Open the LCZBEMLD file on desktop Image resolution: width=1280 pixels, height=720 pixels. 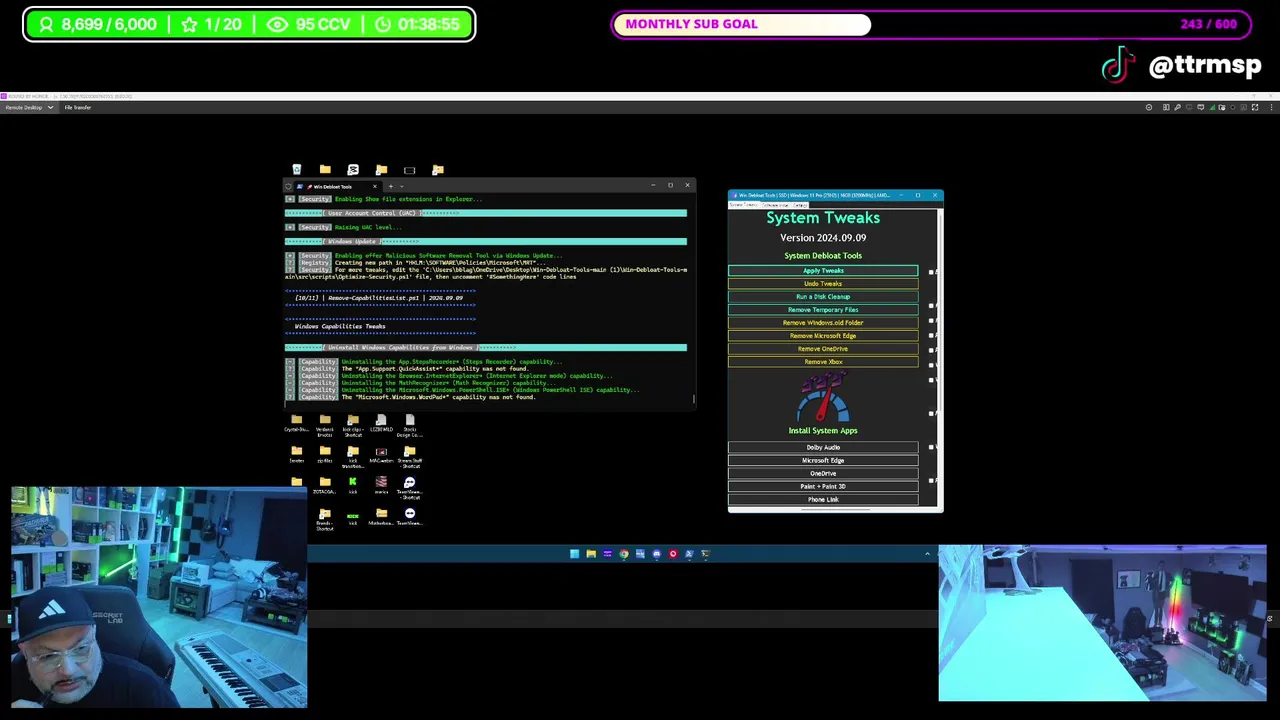coord(381,424)
